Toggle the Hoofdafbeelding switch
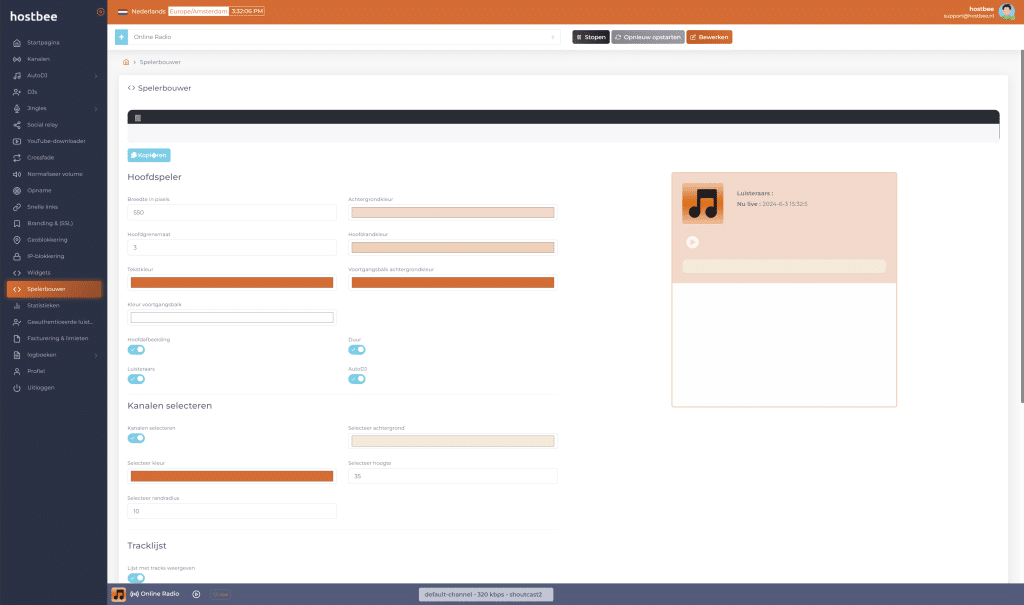The image size is (1024, 605). click(x=136, y=350)
